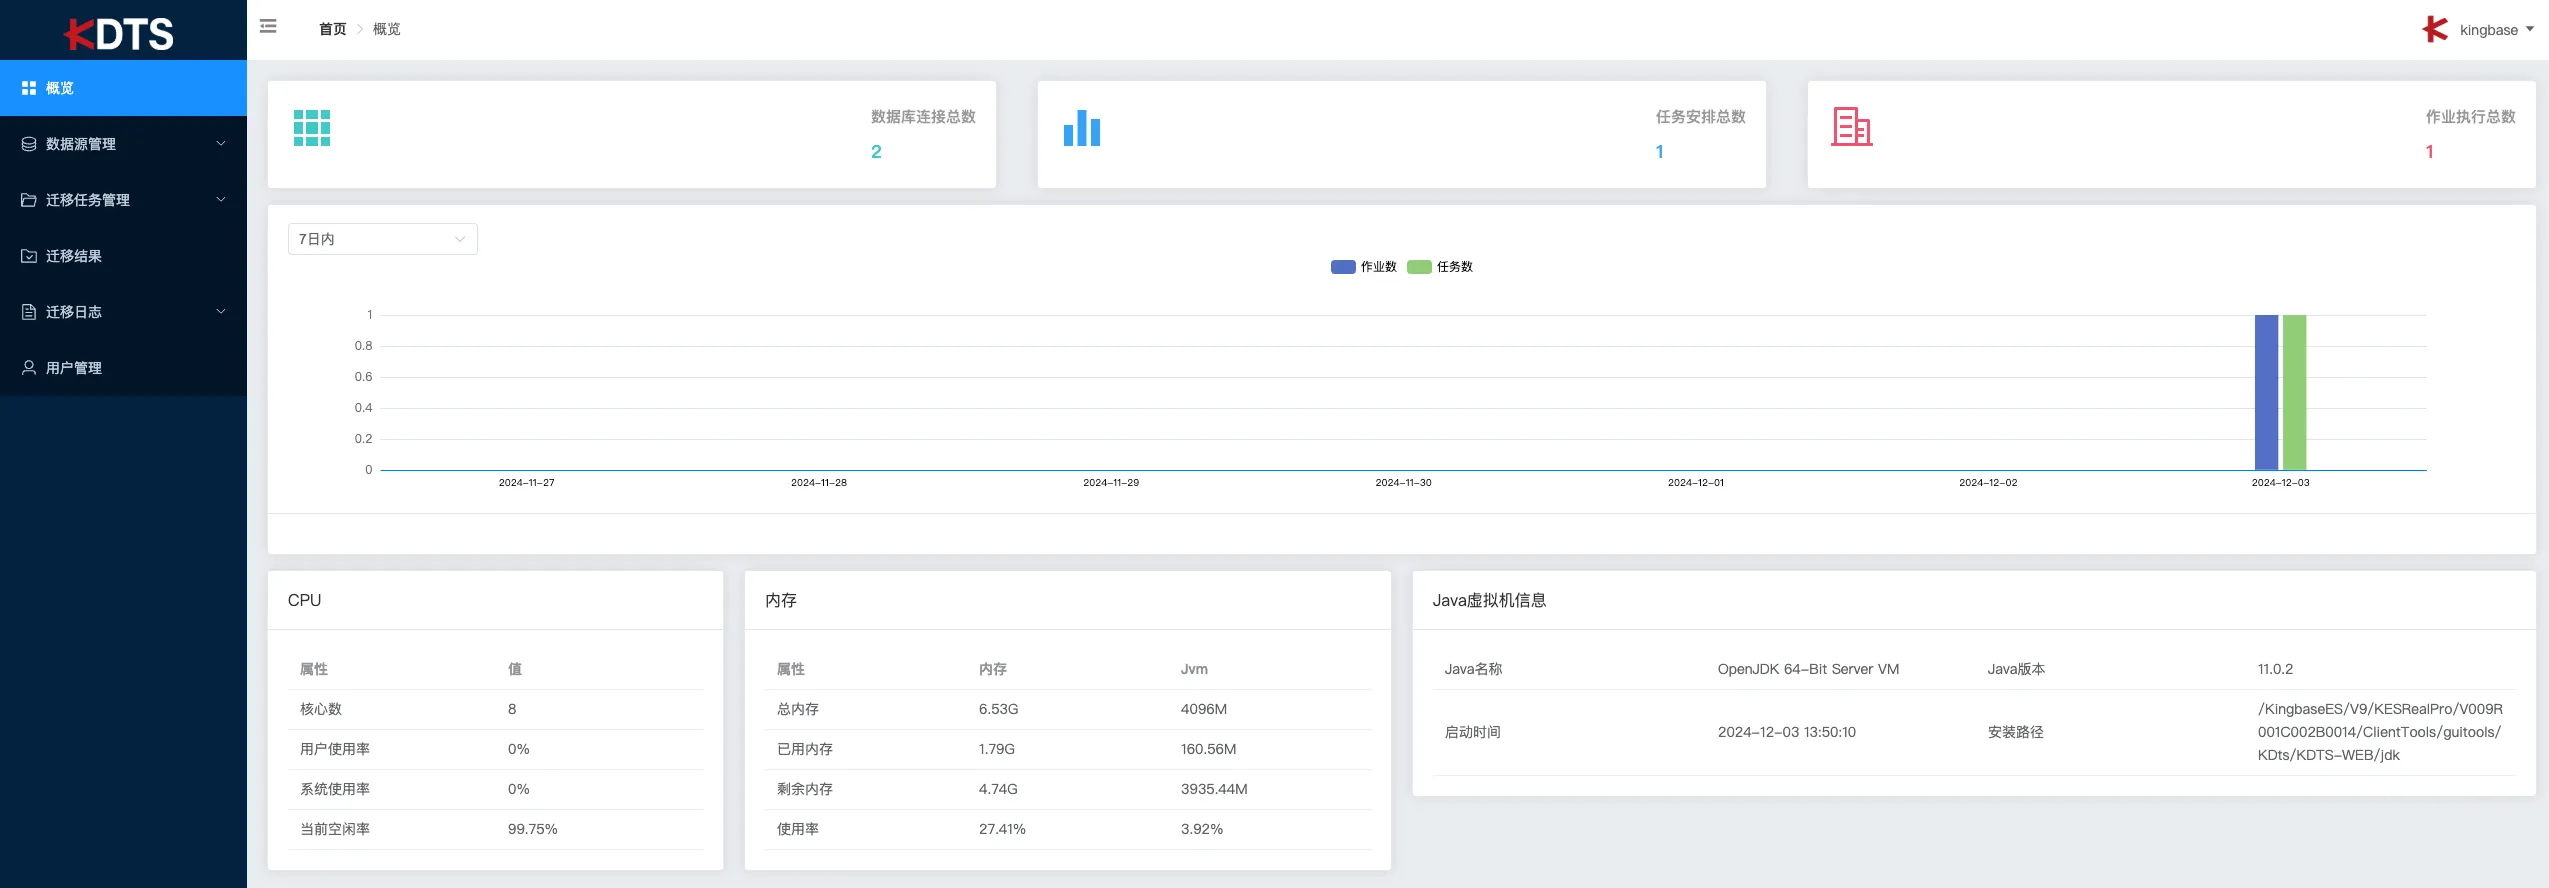The width and height of the screenshot is (2549, 888).
Task: Click the 99.75% idle rate value
Action: (533, 829)
